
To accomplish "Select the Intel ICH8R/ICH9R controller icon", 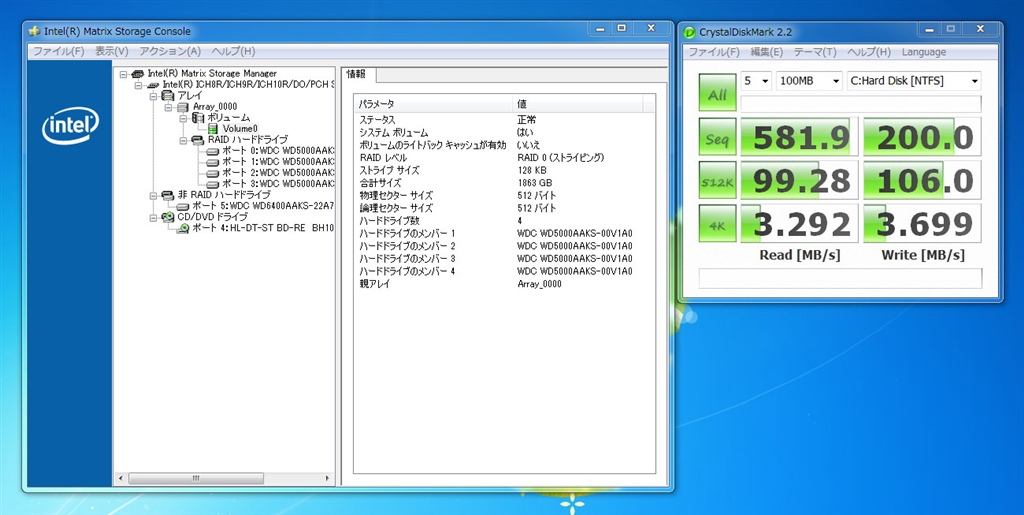I will [x=152, y=85].
